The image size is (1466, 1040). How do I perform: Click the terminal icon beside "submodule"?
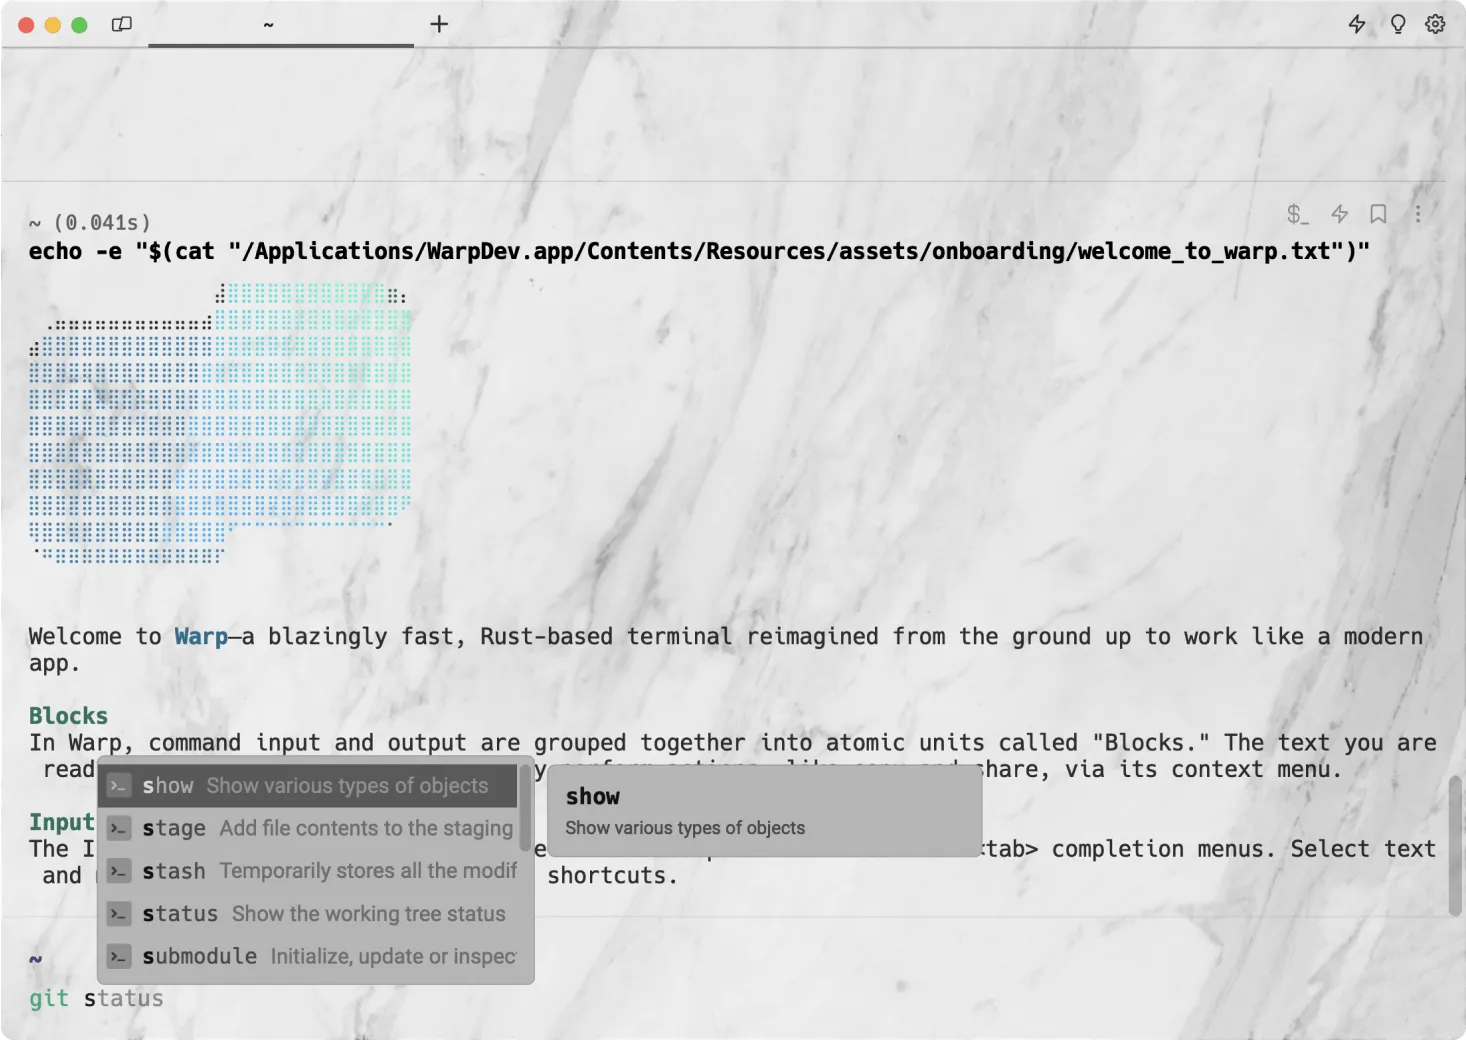[119, 955]
